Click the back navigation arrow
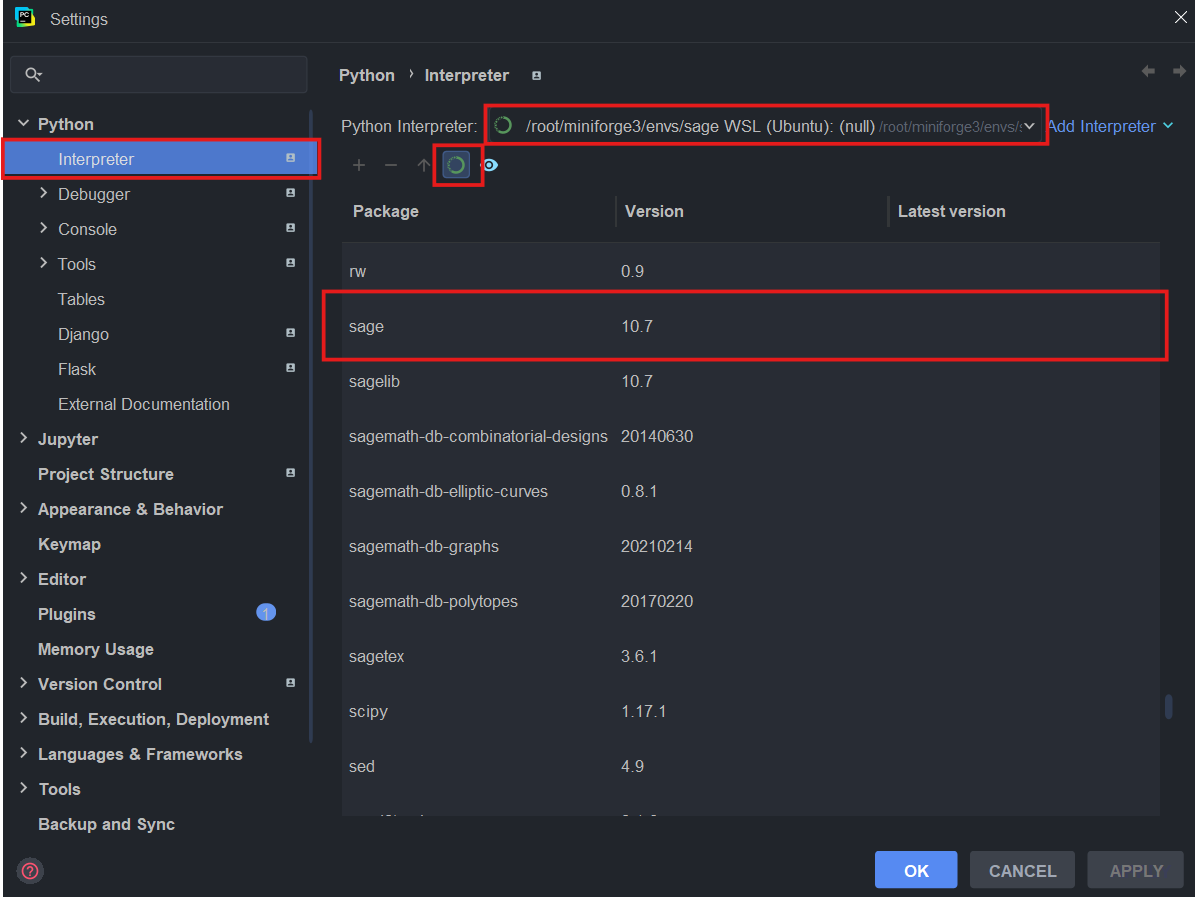 pos(1148,71)
